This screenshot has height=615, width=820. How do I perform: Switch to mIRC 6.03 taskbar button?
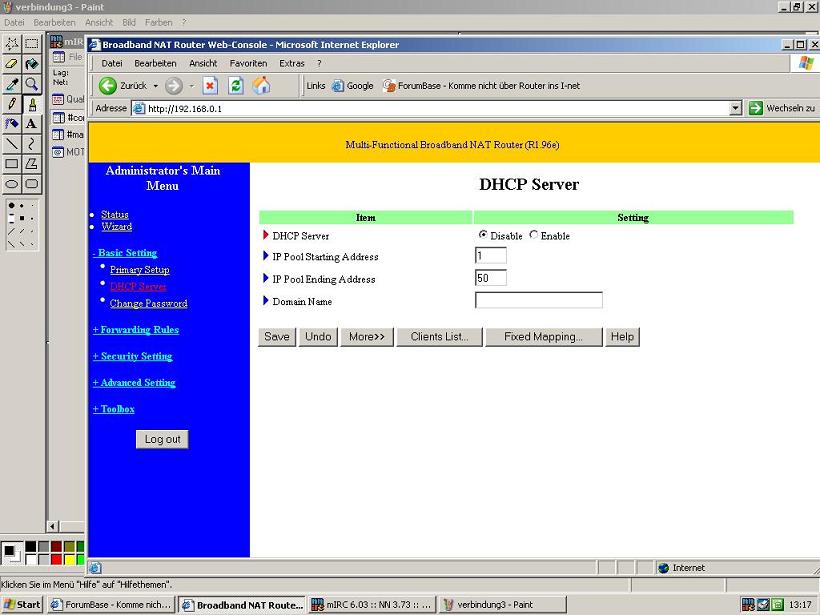(x=372, y=605)
